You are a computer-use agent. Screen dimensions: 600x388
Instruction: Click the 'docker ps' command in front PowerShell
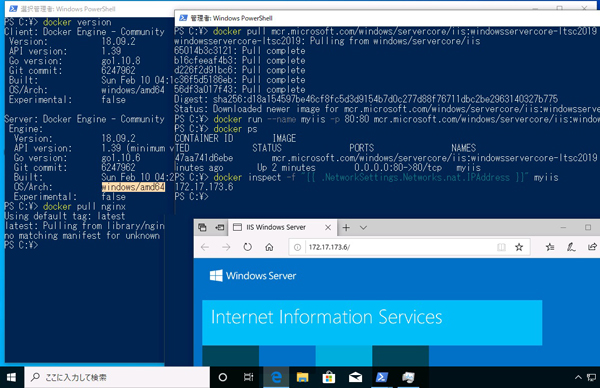pos(235,129)
